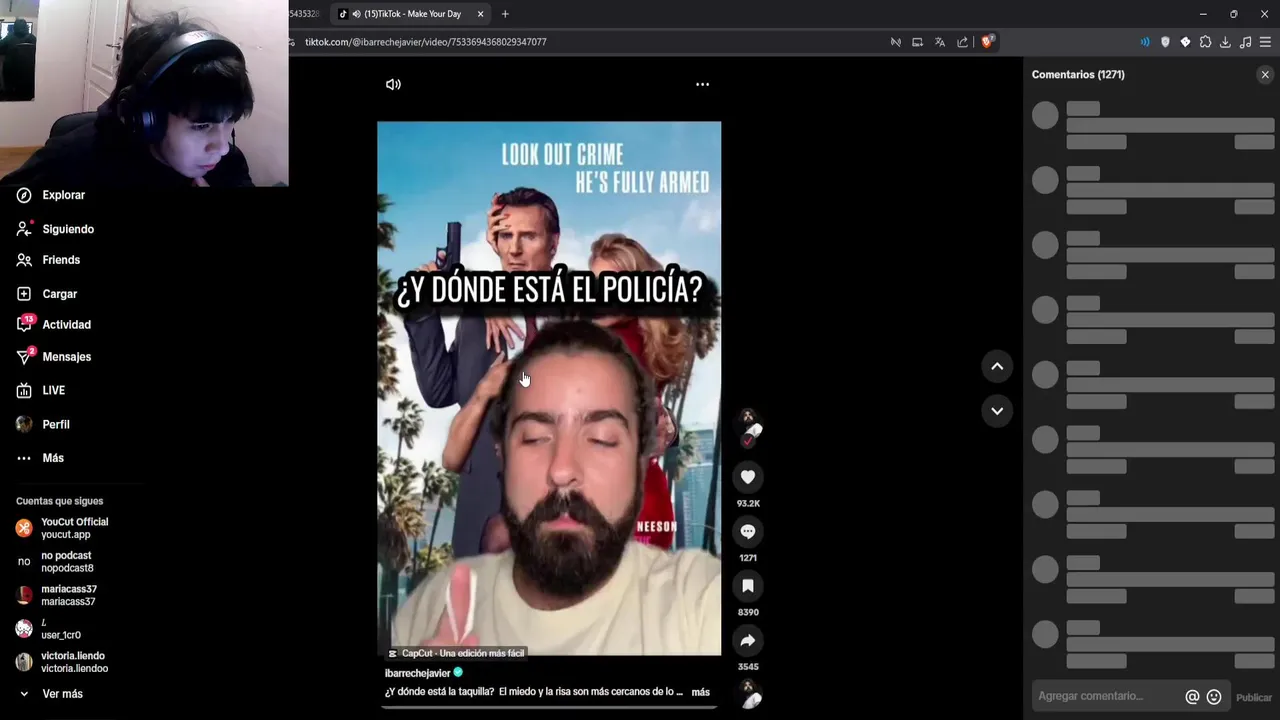Open browser translate page icon

(940, 42)
